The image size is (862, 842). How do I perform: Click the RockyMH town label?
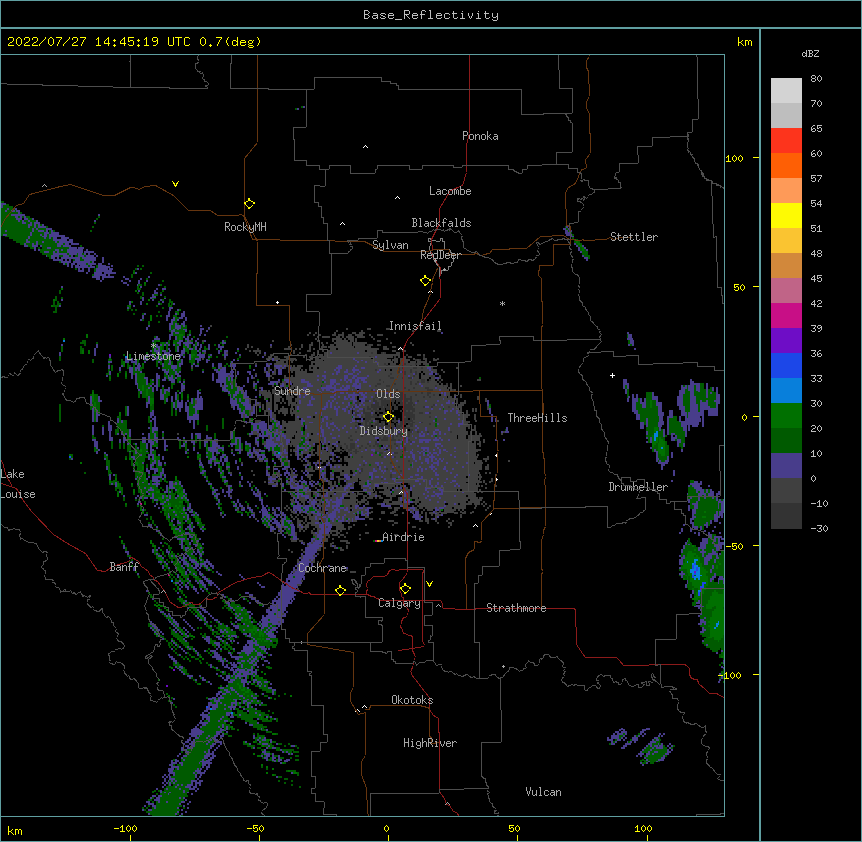pyautogui.click(x=245, y=227)
